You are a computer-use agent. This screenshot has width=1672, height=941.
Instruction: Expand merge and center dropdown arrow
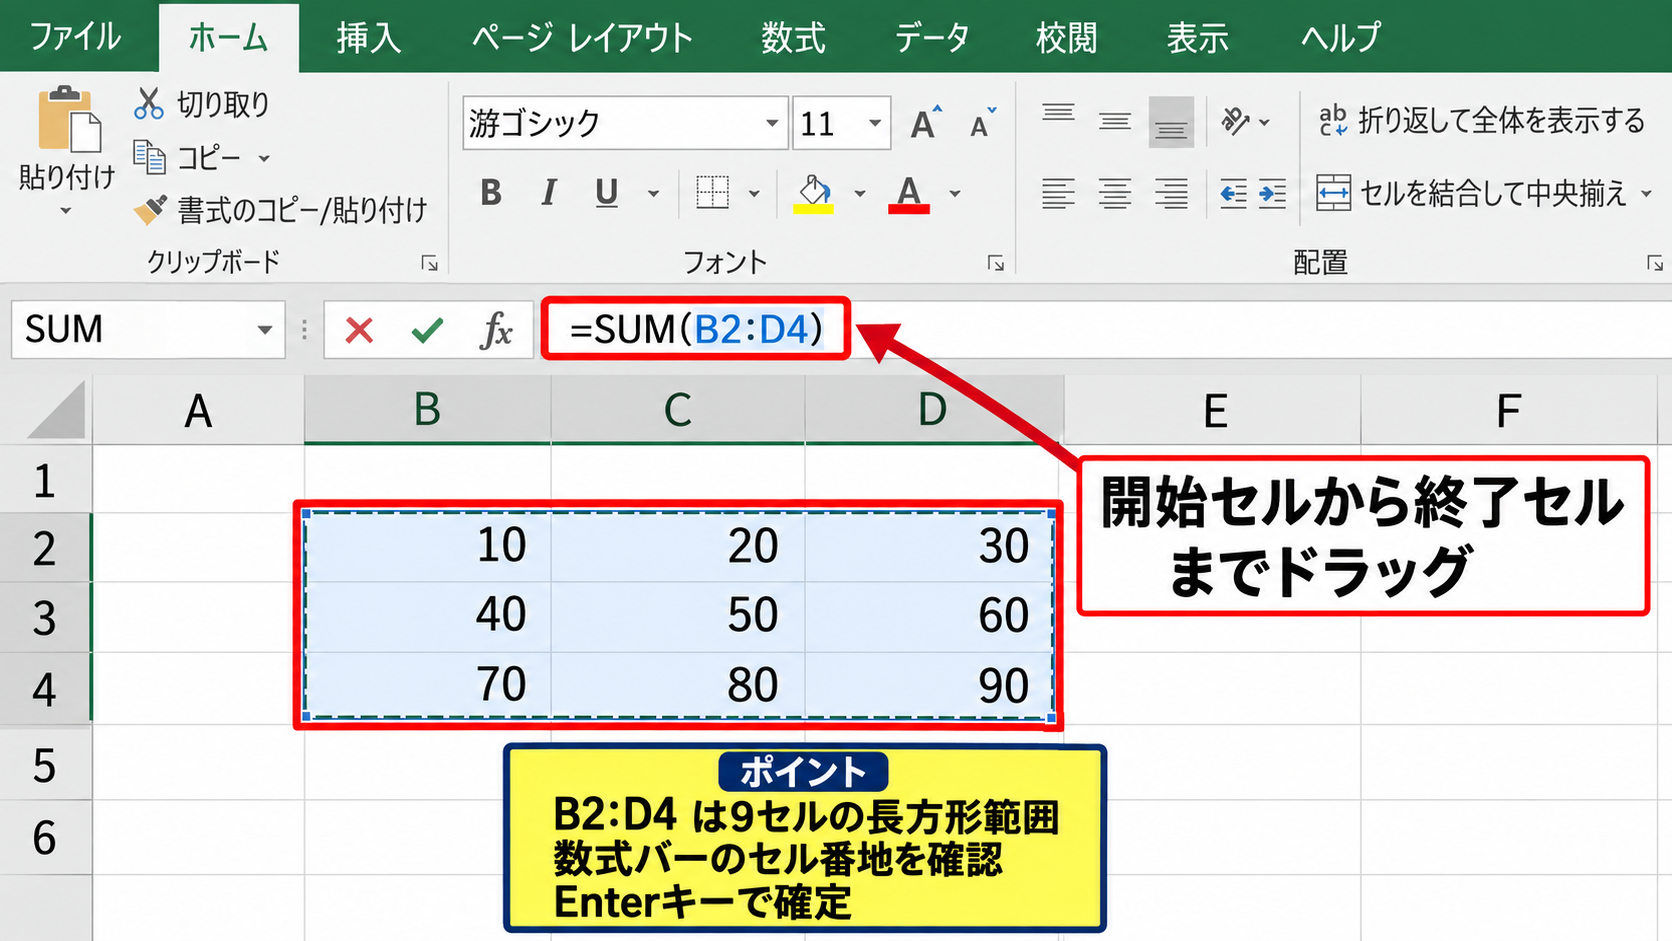(x=1646, y=193)
